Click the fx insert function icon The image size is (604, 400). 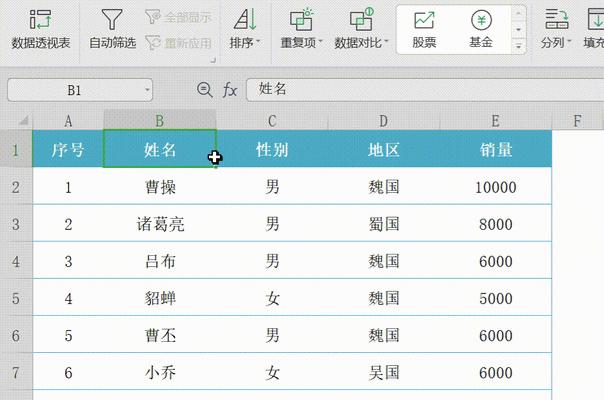pyautogui.click(x=230, y=90)
